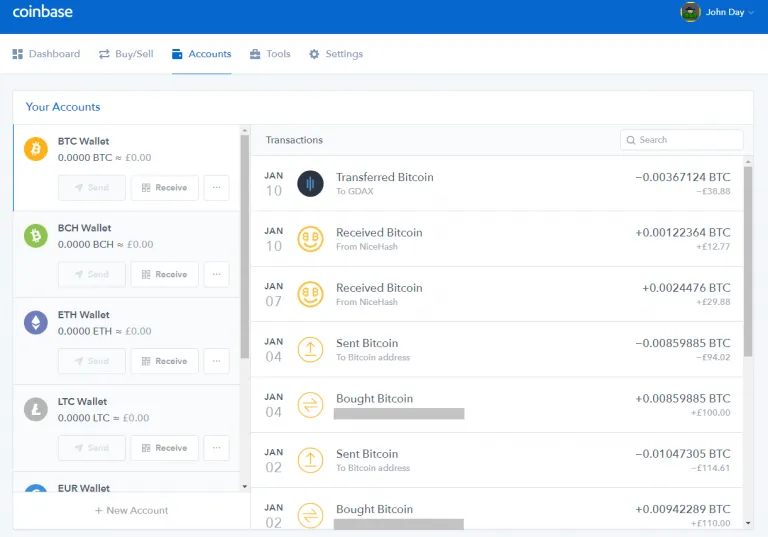Click the Dashboard grid icon
Image resolution: width=768 pixels, height=537 pixels.
[x=18, y=54]
